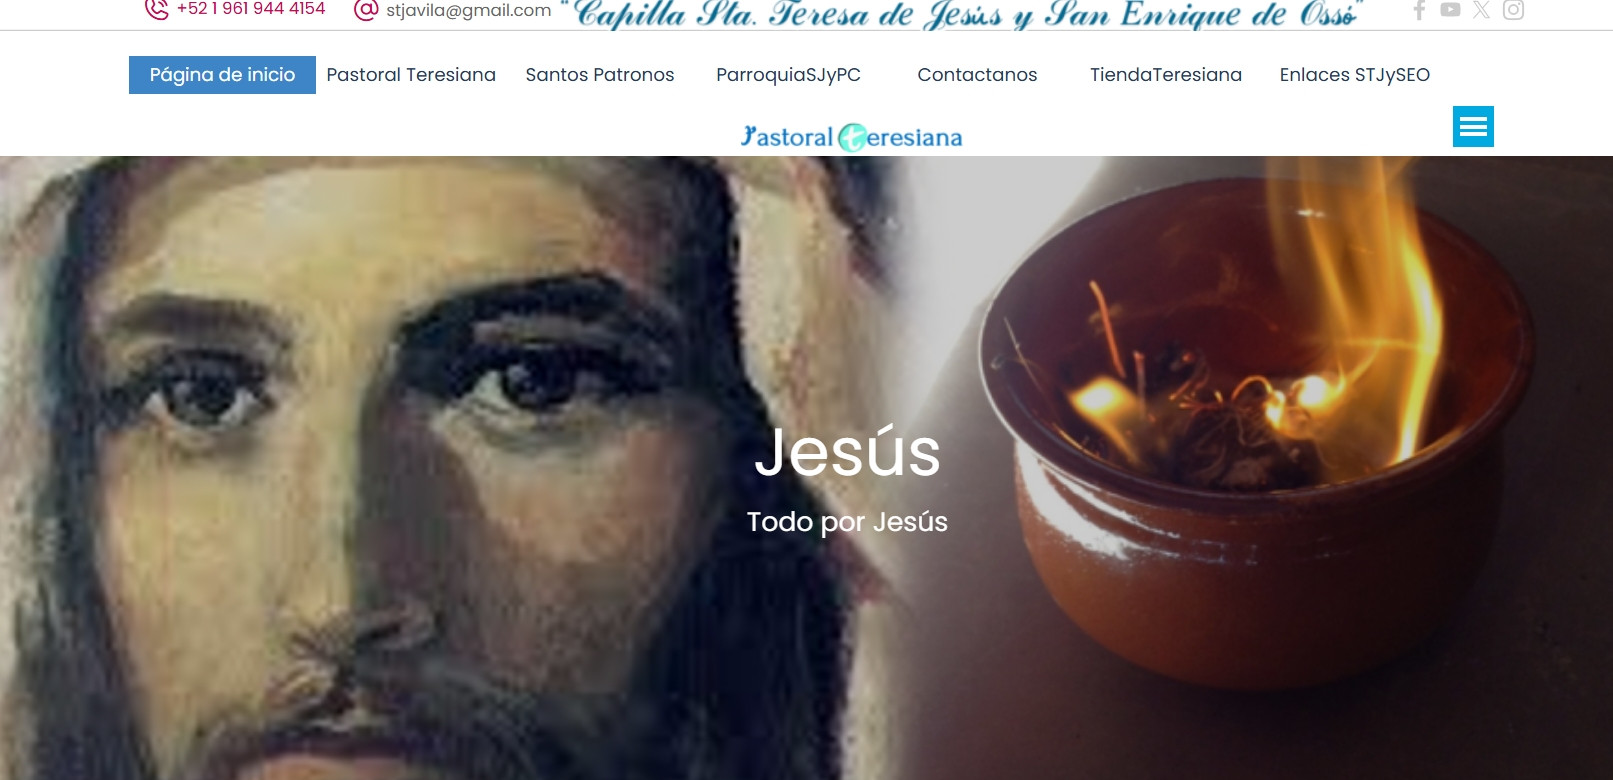
Task: Open the Contactanos menu item
Action: [977, 75]
